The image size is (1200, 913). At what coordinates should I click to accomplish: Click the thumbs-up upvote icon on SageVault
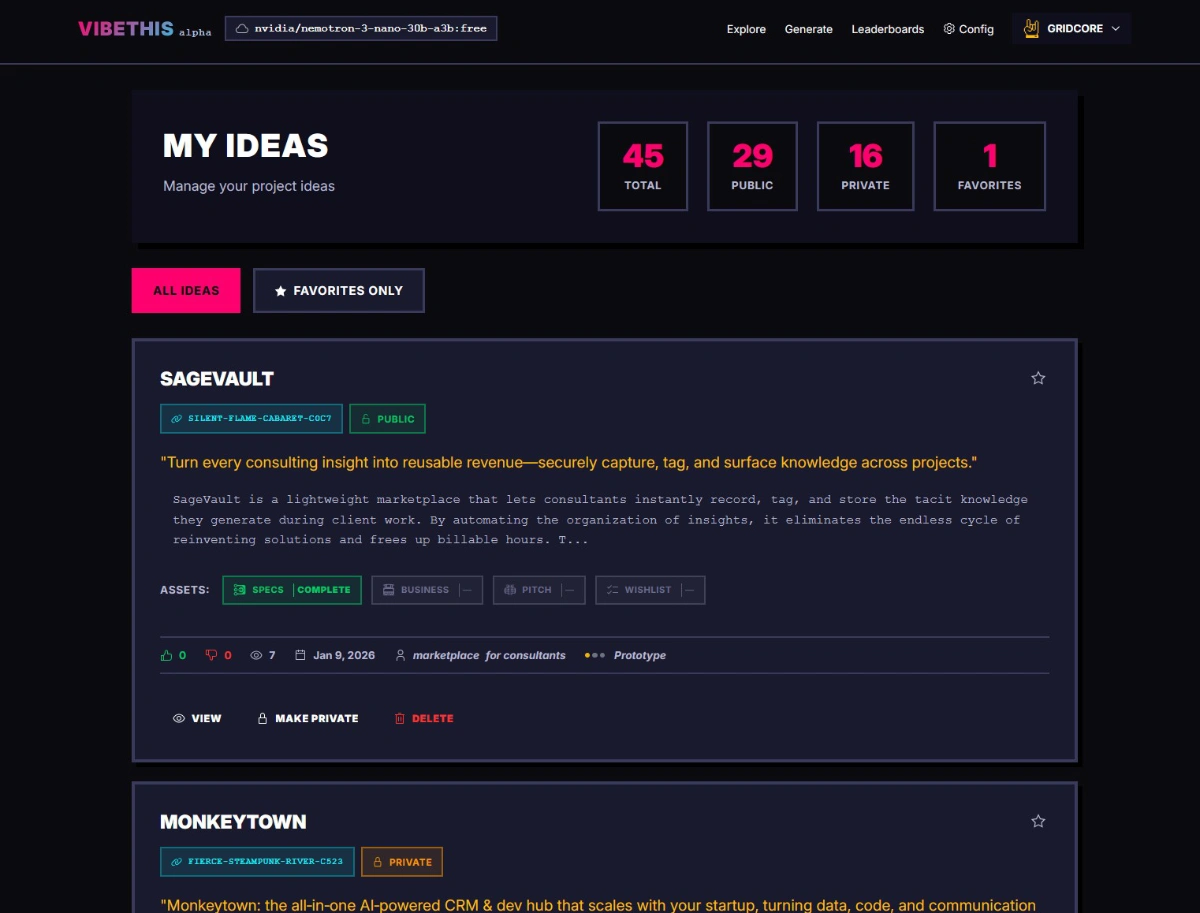167,656
